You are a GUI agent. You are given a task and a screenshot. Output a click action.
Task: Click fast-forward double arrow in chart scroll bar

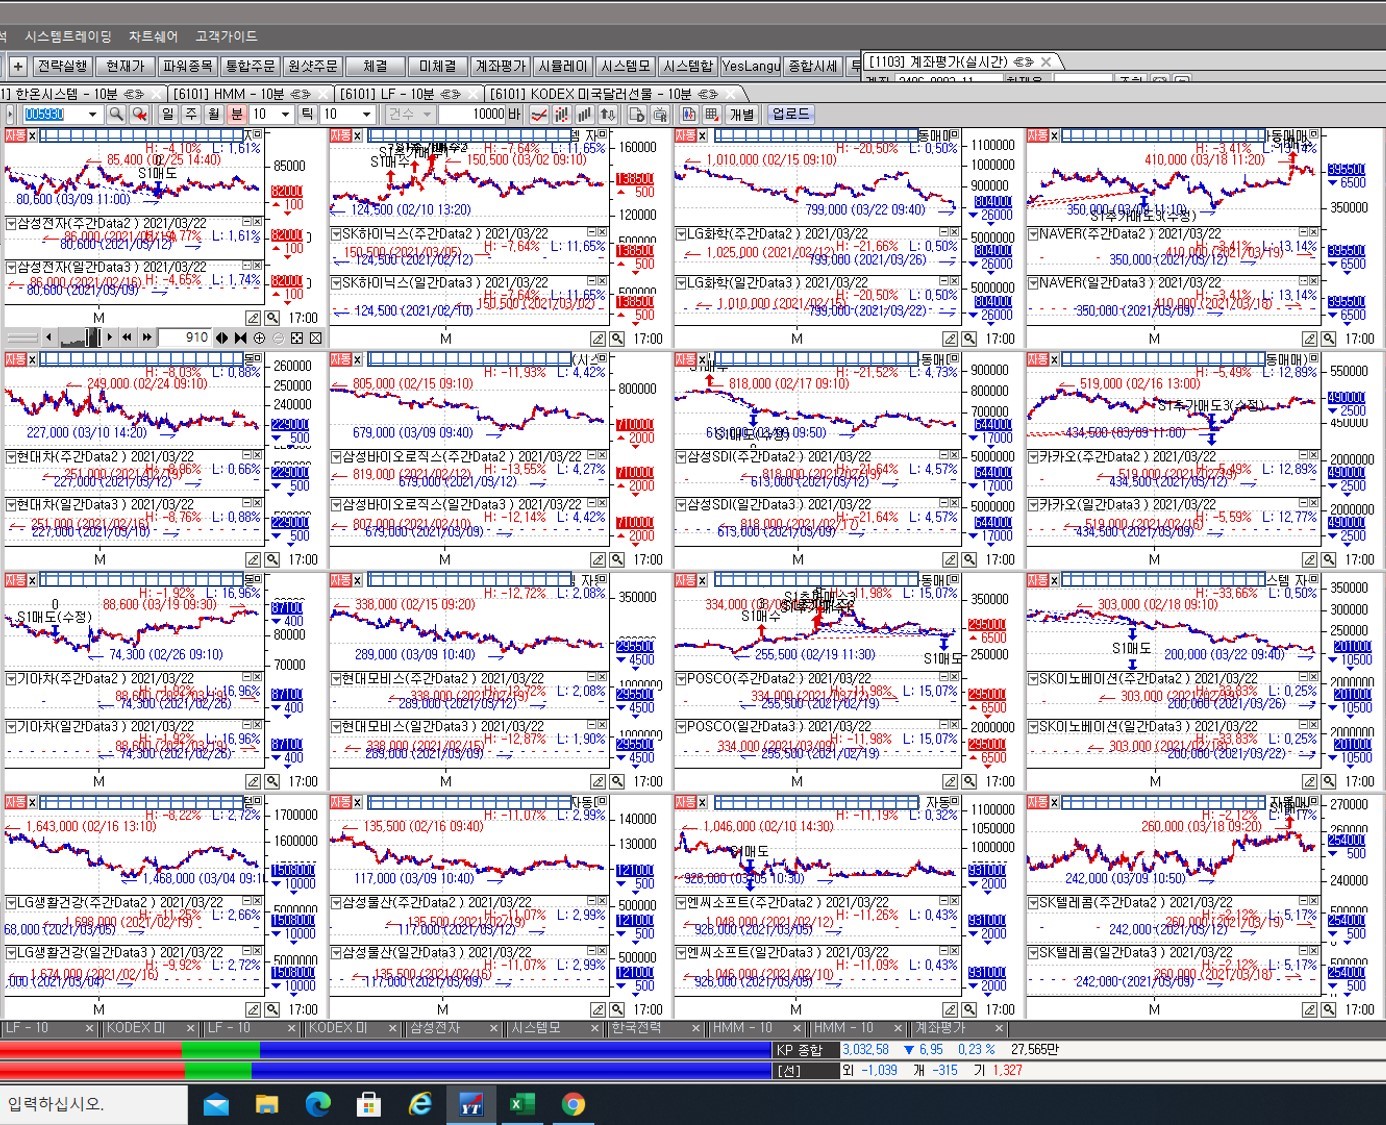[147, 338]
